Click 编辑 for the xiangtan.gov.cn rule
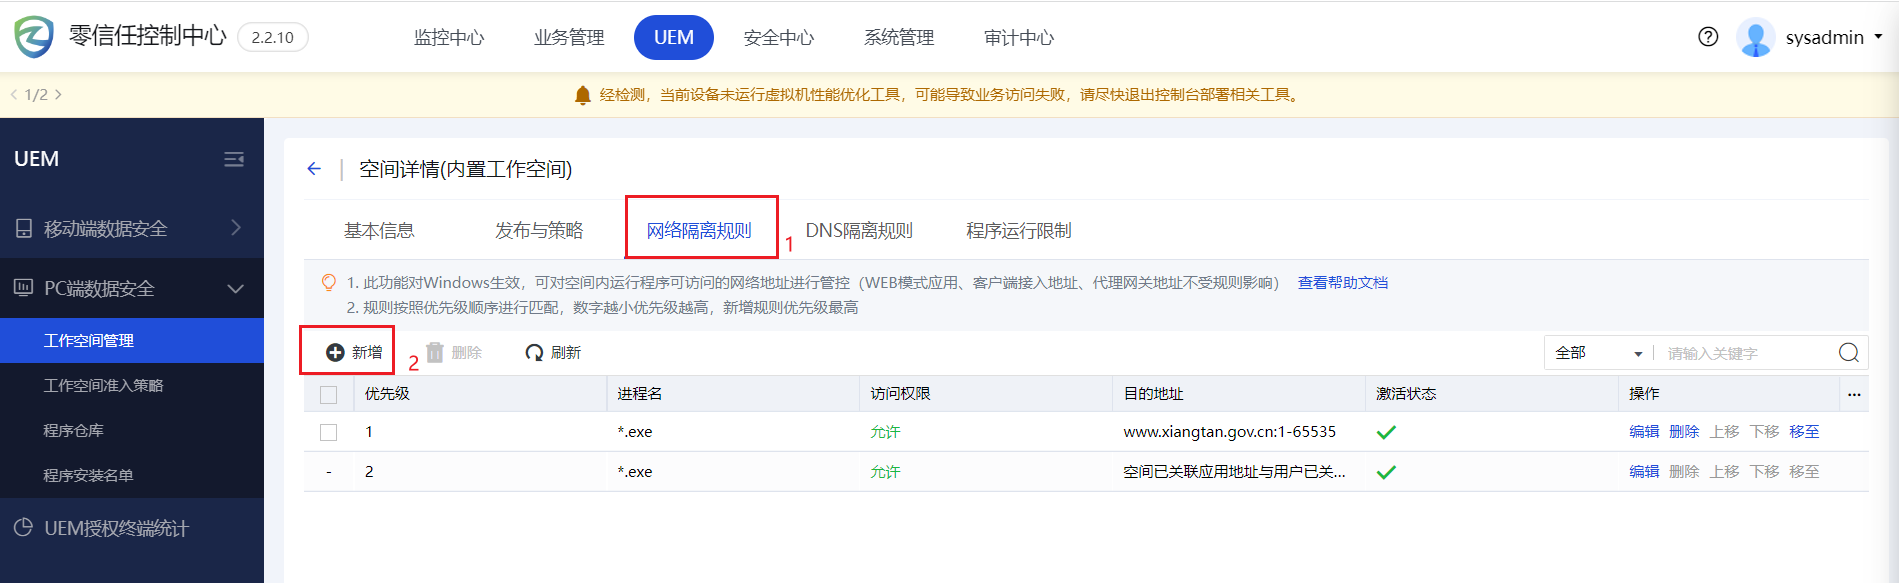Viewport: 1899px width, 583px height. 1643,432
